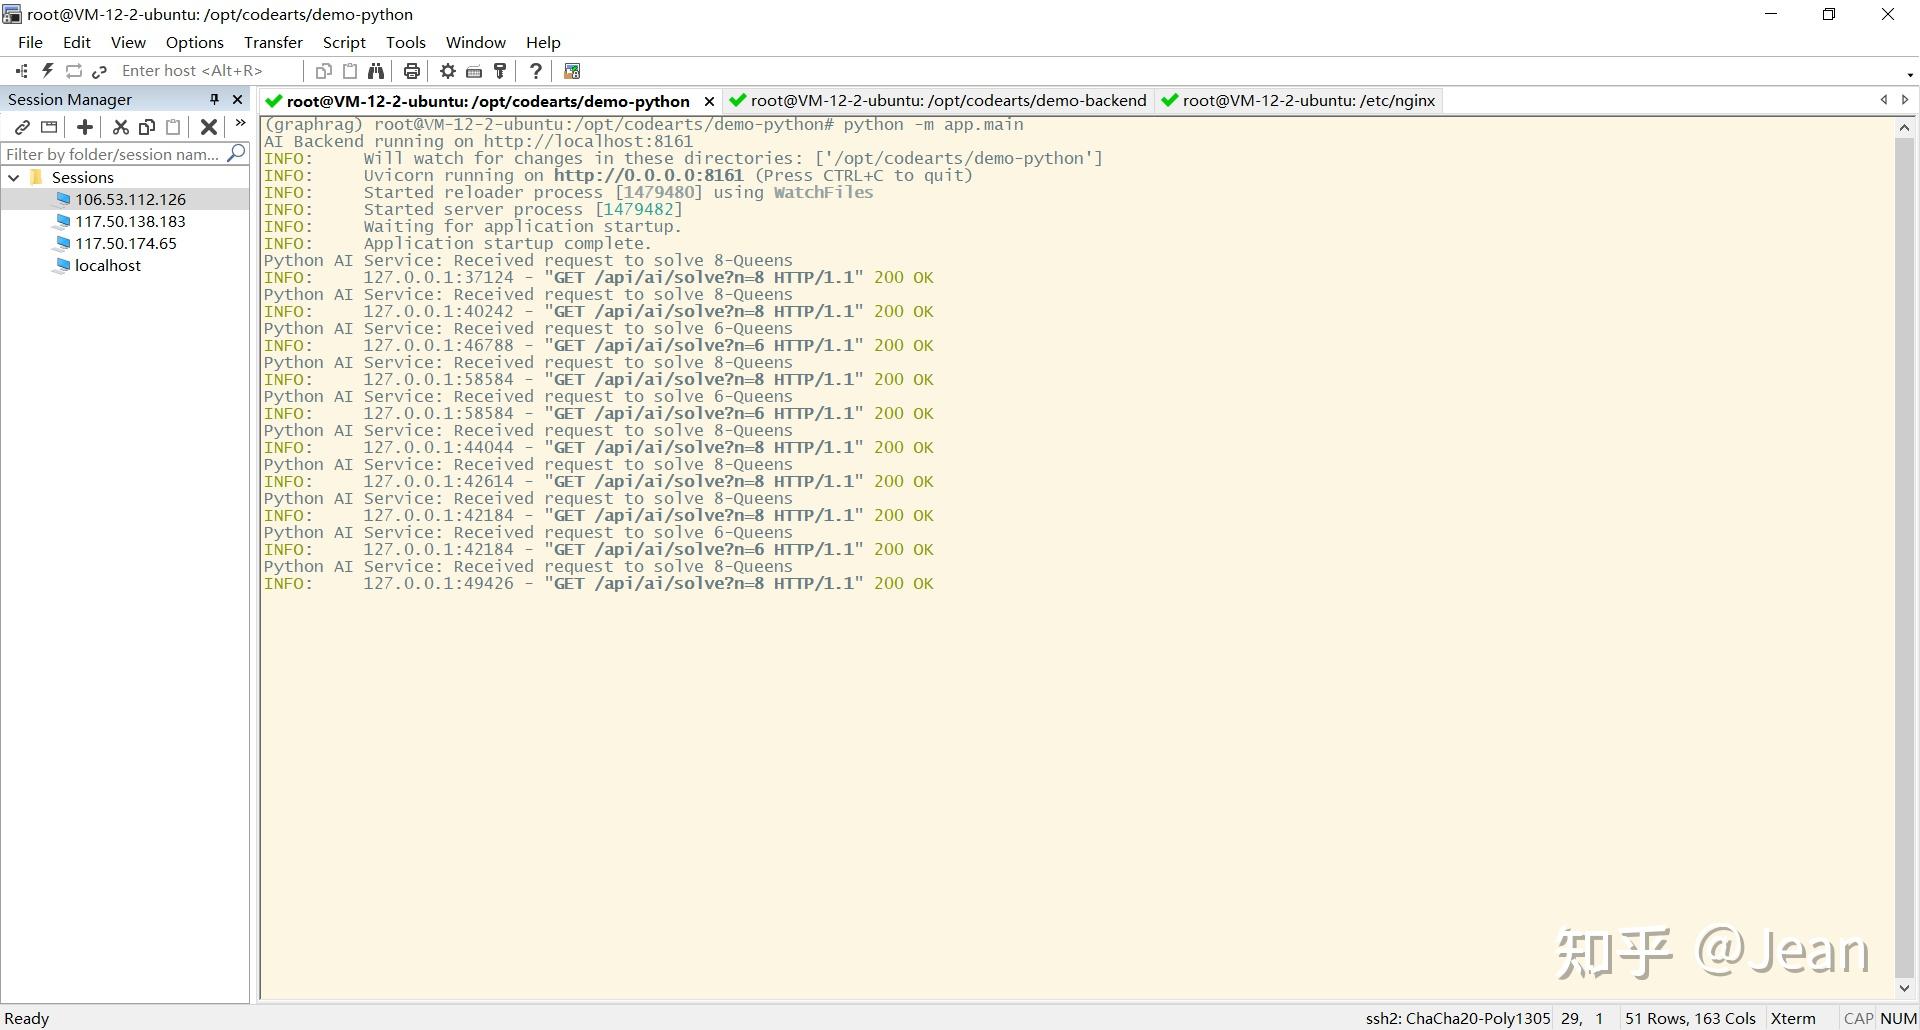Toggle the Session Manager toolbar icon
Image resolution: width=1920 pixels, height=1030 pixels.
pos(21,71)
